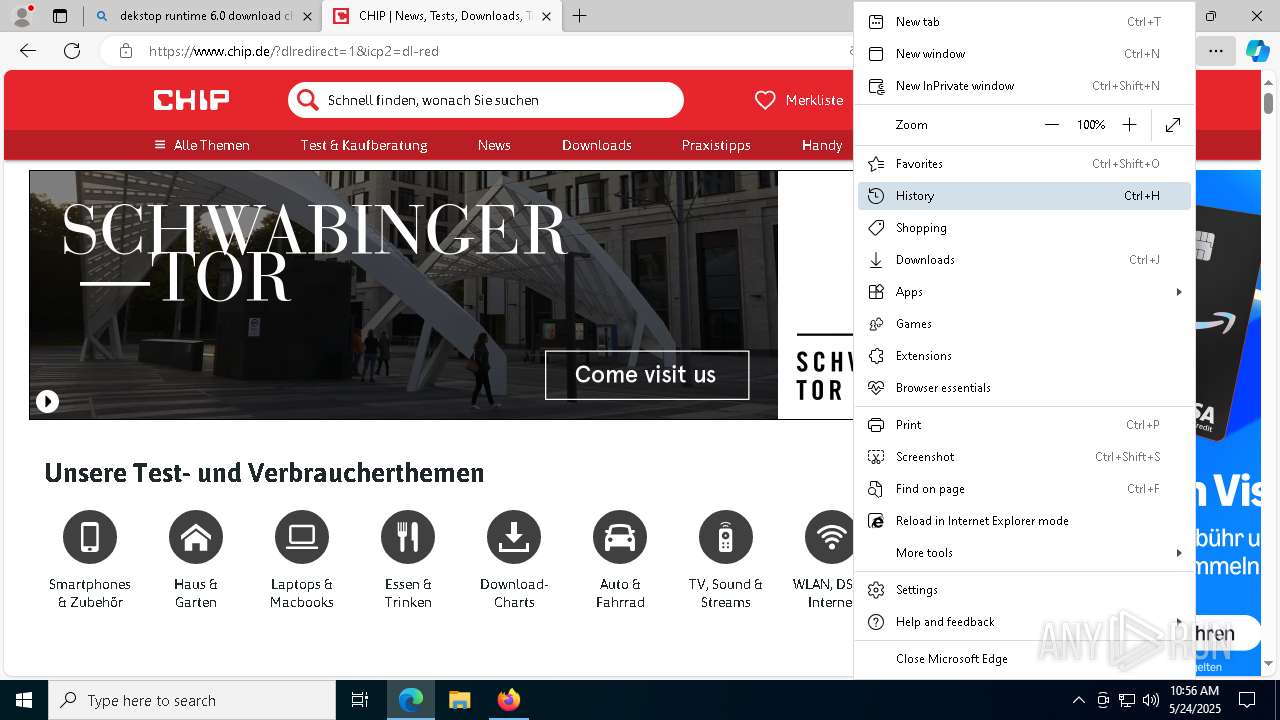
Task: Open Task View on taskbar
Action: [360, 700]
